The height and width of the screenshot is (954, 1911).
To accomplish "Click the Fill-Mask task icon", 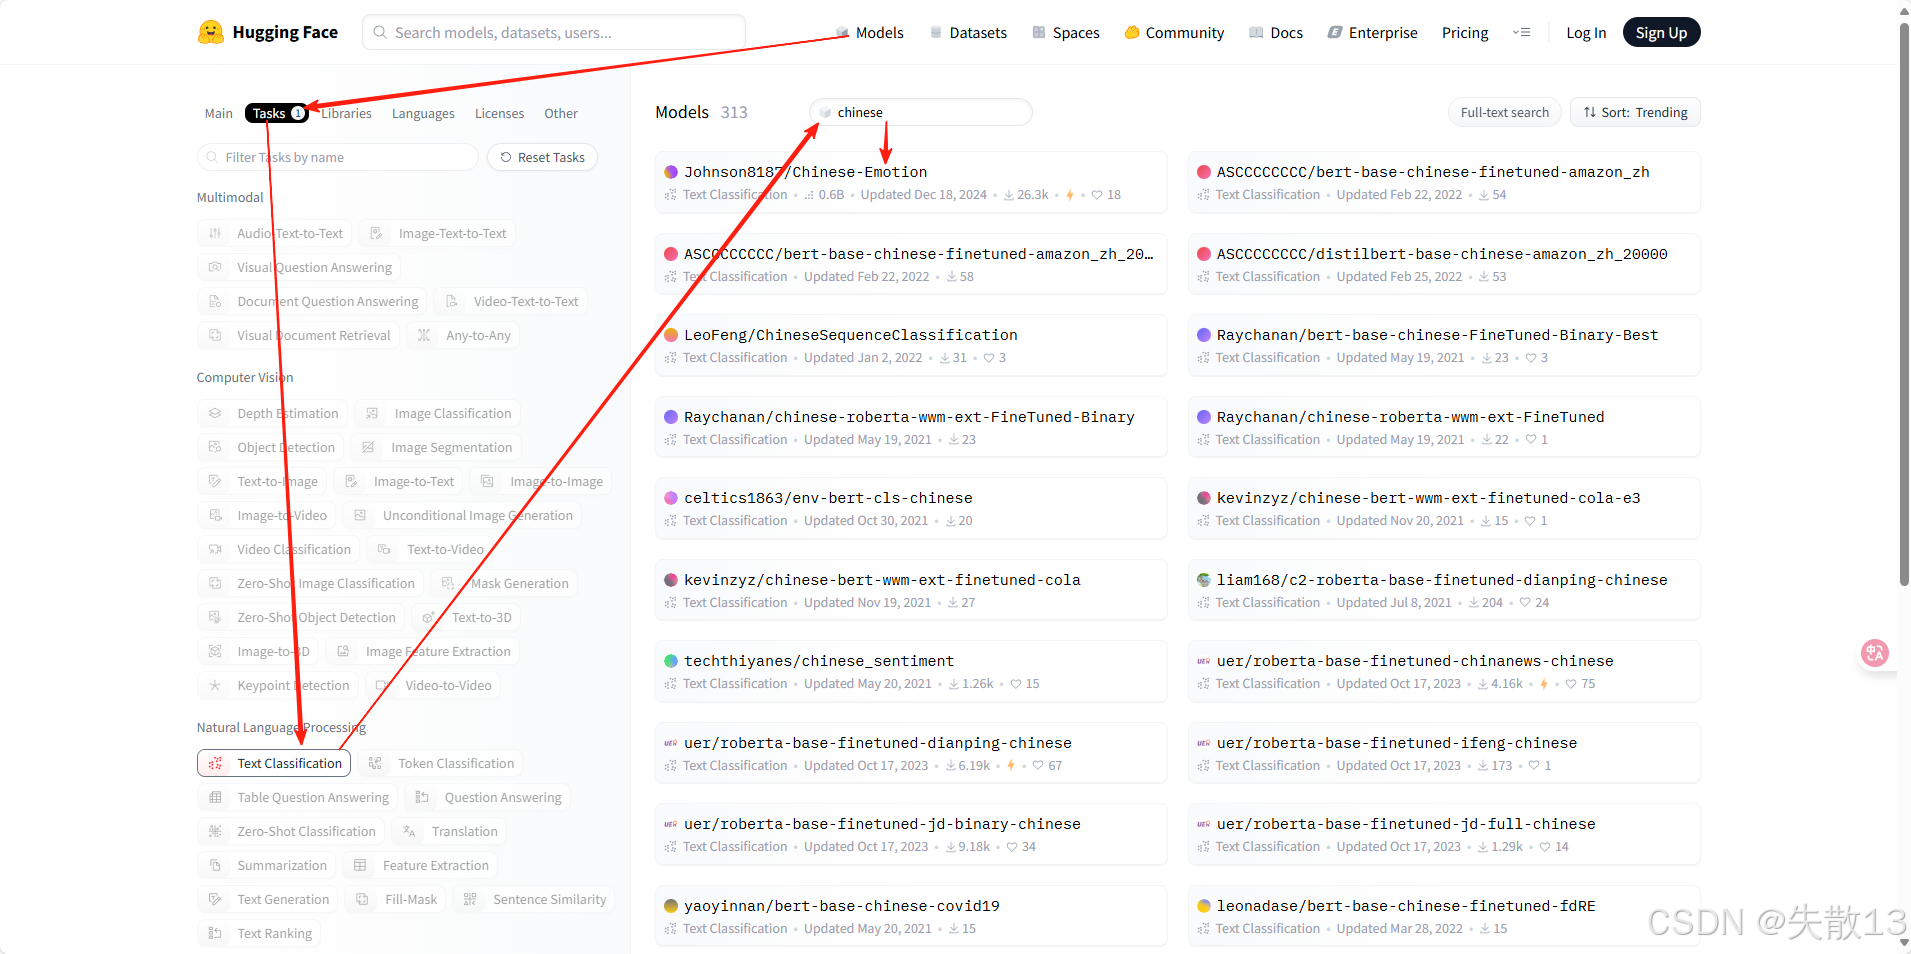I will [x=362, y=899].
